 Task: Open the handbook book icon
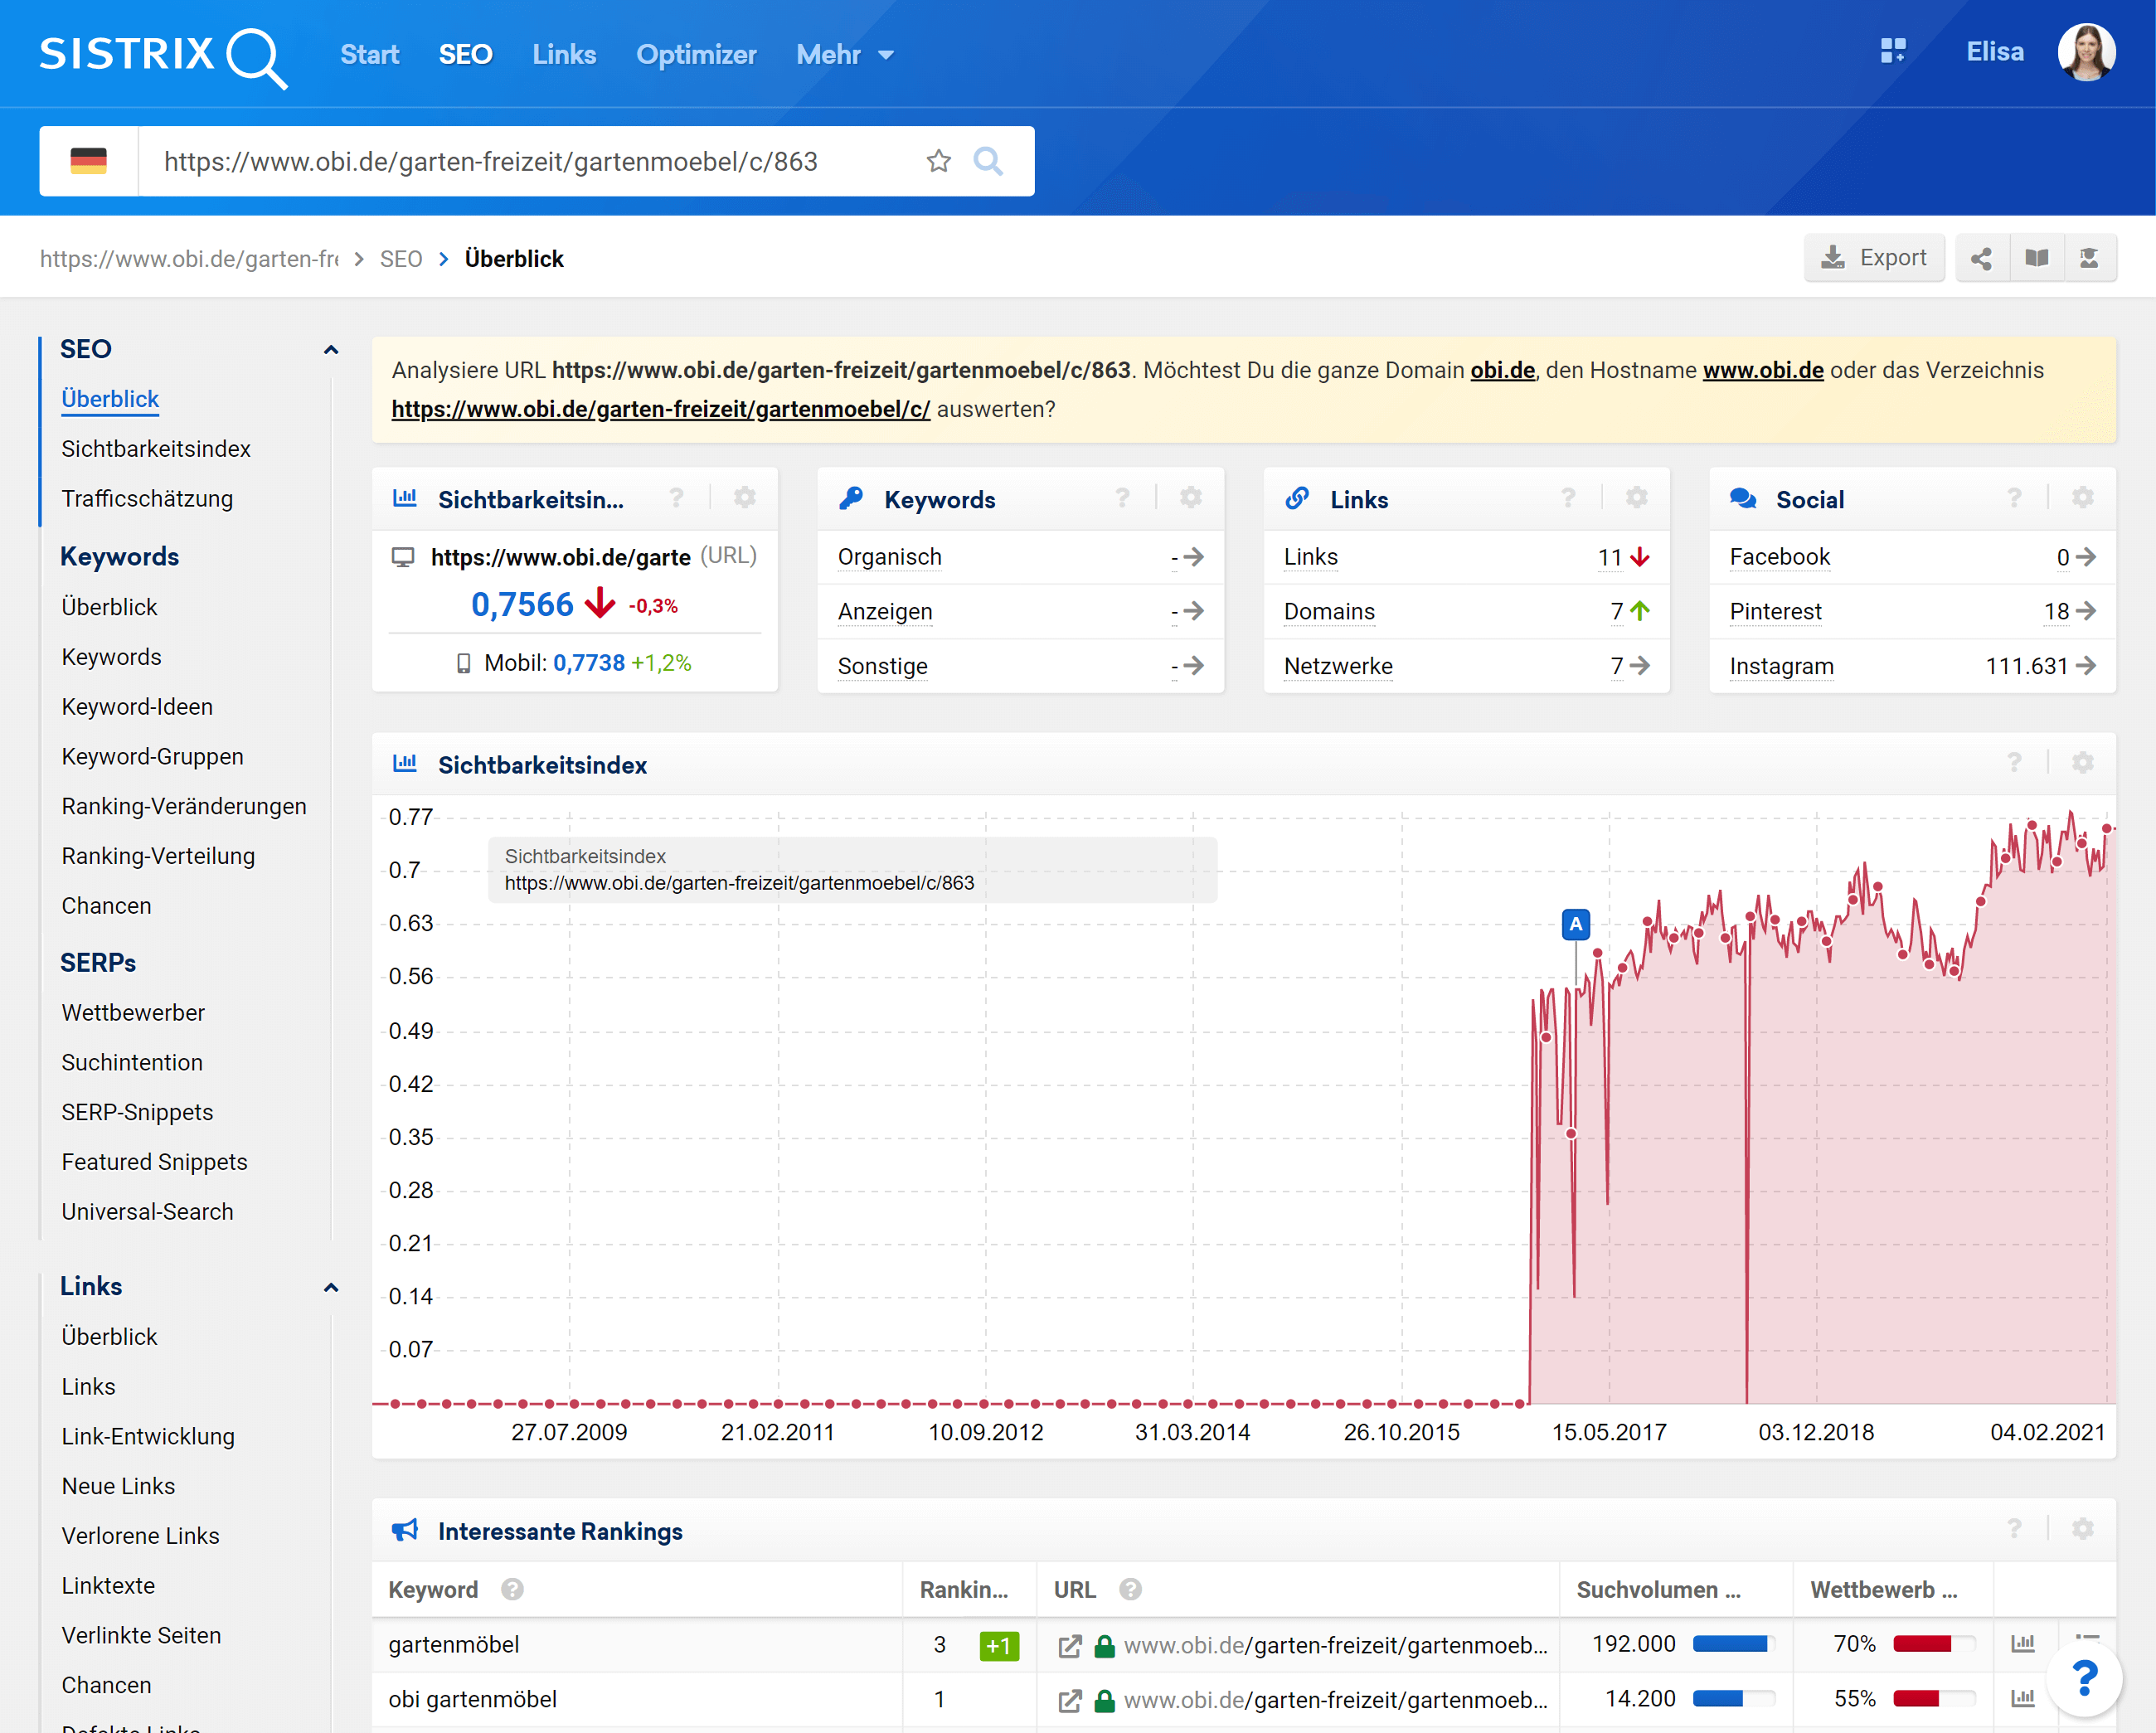(x=2036, y=259)
